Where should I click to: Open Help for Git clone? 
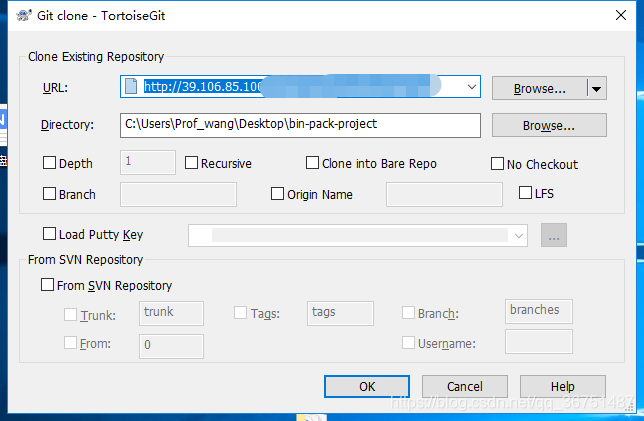563,386
